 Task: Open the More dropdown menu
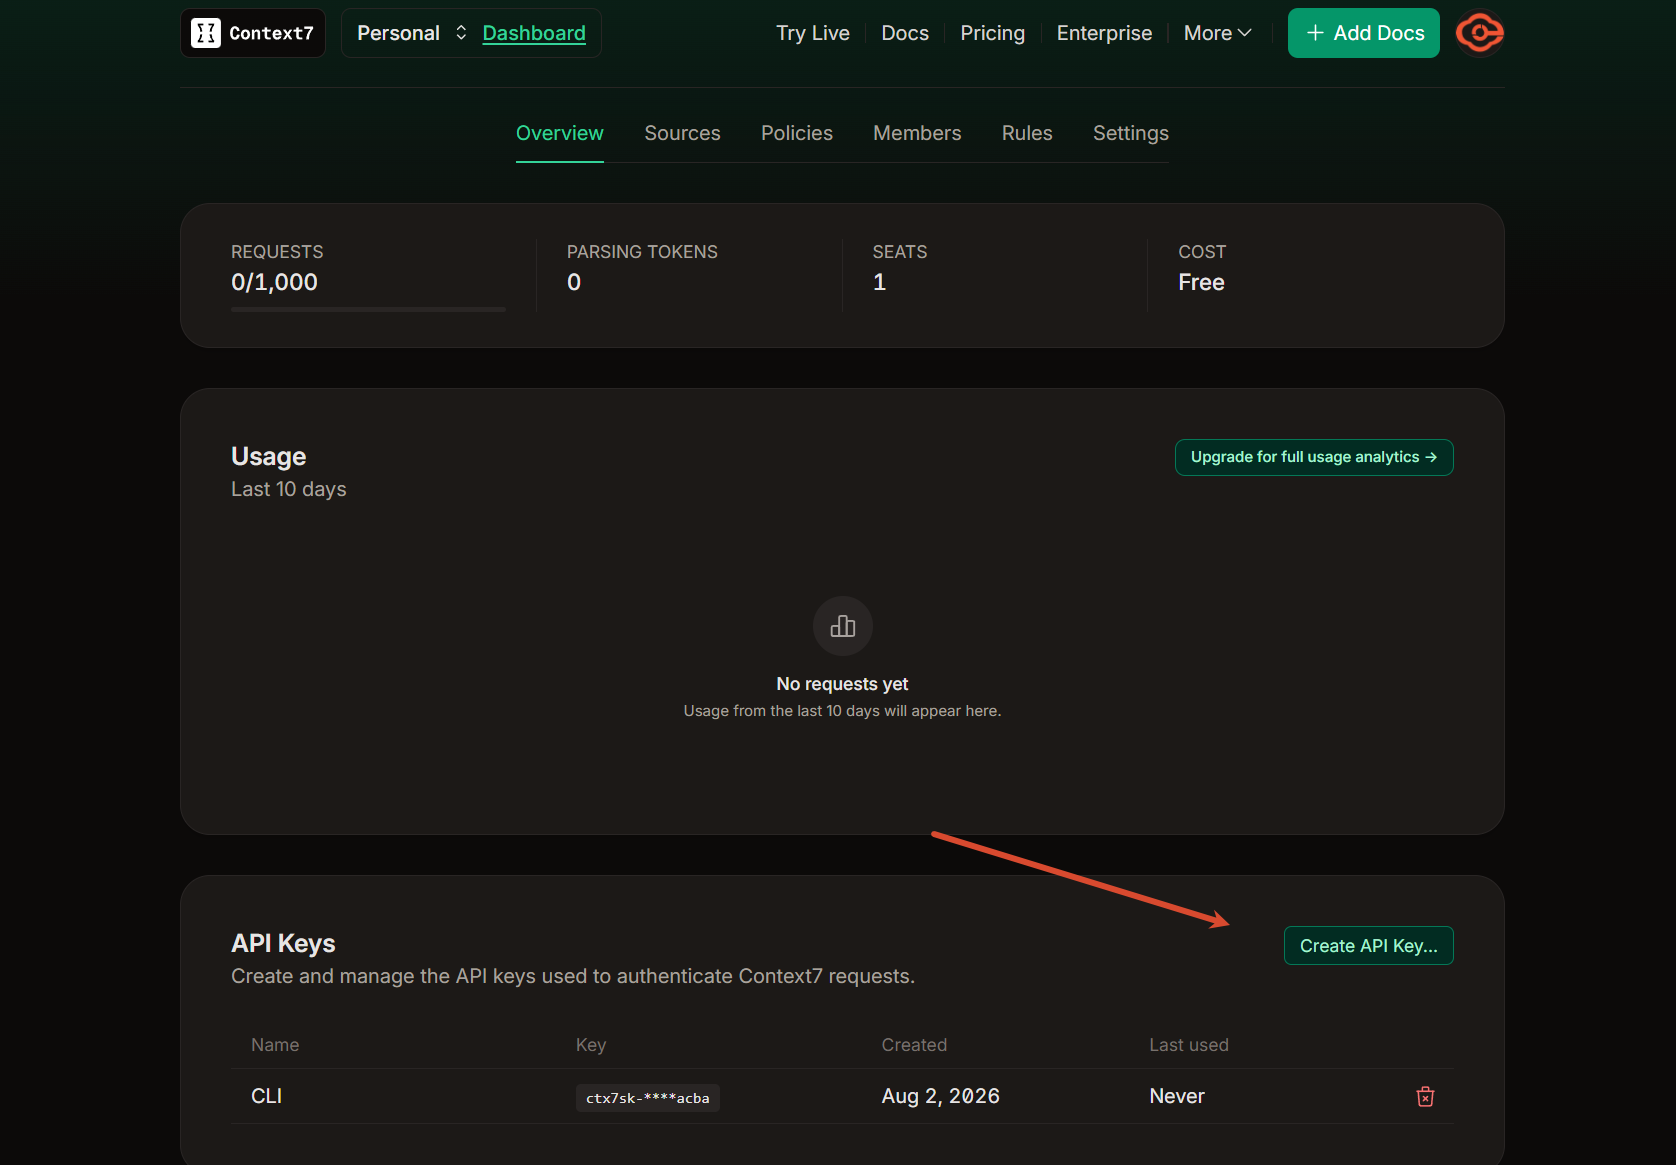[1217, 33]
